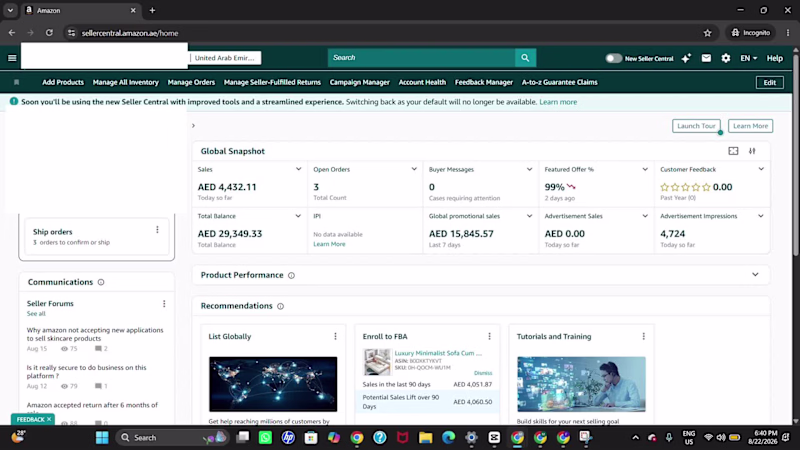Open the Luxury Minimalist Sofa Cum product link
The image size is (800, 450).
pyautogui.click(x=438, y=353)
